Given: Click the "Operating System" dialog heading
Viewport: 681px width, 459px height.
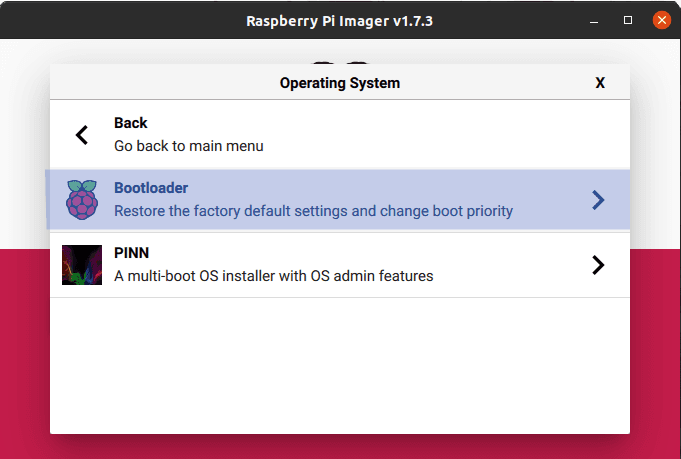Looking at the screenshot, I should click(x=339, y=83).
